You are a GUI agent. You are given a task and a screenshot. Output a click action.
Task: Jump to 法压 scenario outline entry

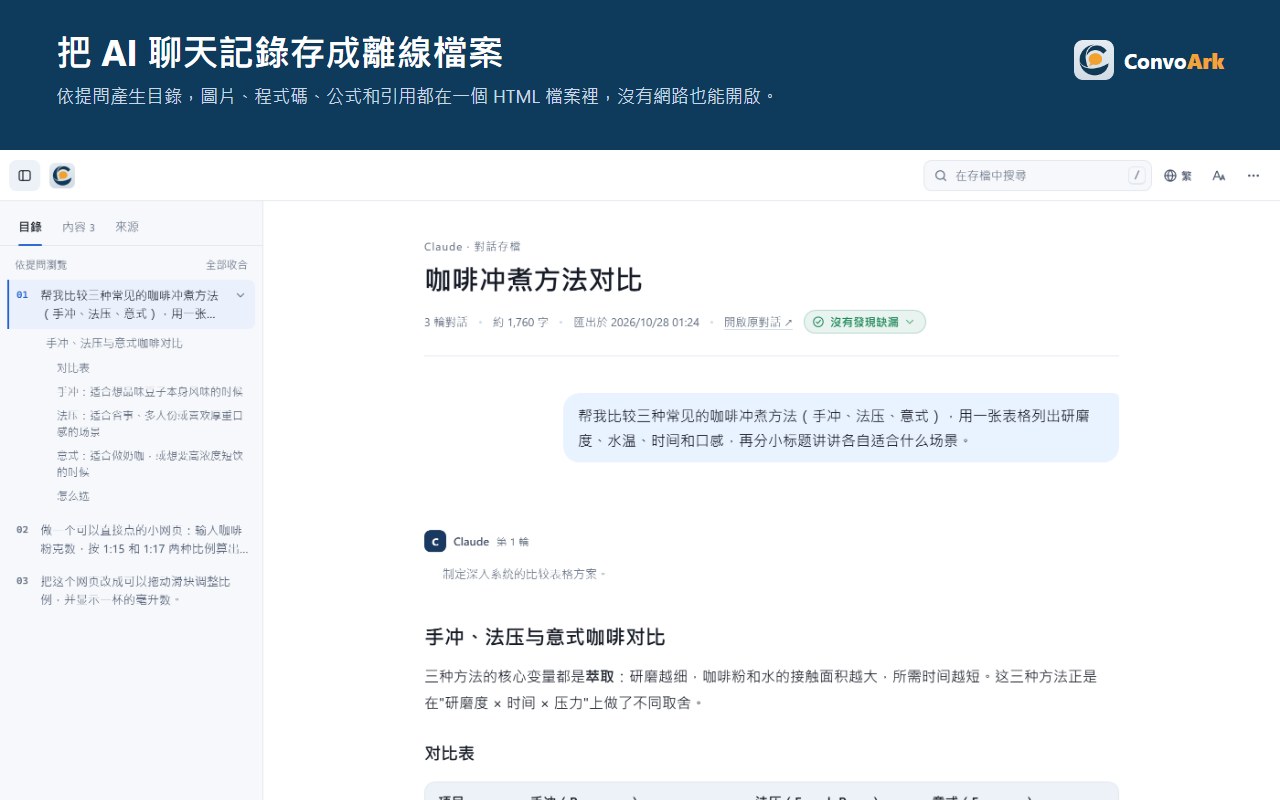pyautogui.click(x=150, y=423)
